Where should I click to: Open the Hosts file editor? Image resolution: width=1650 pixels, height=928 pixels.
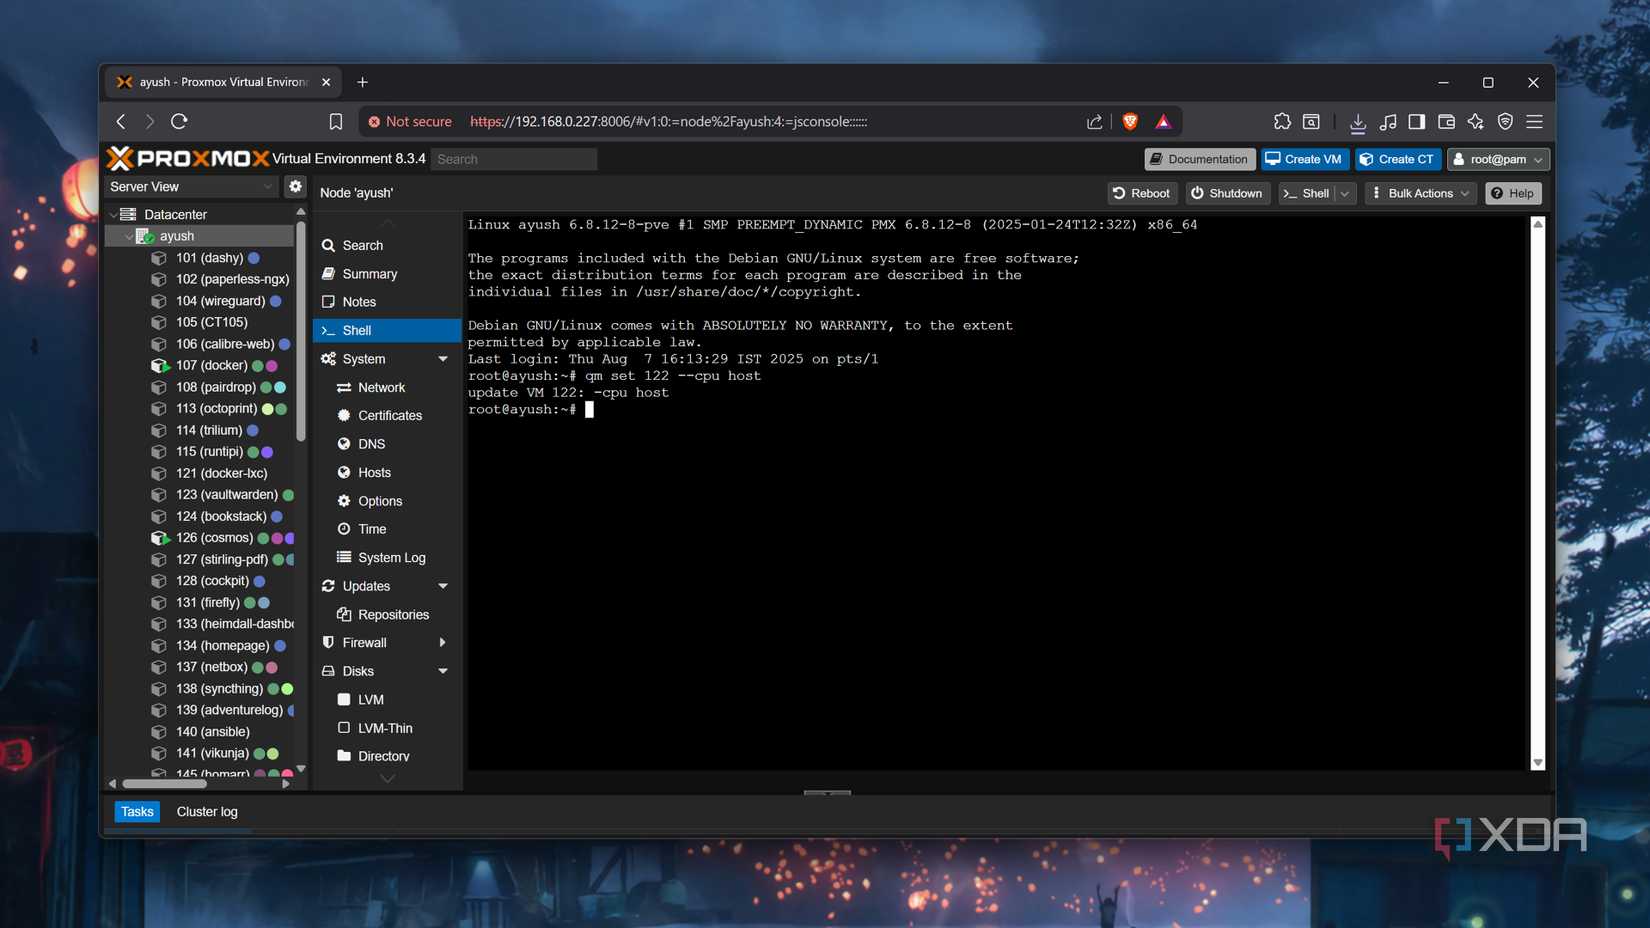click(x=344, y=472)
